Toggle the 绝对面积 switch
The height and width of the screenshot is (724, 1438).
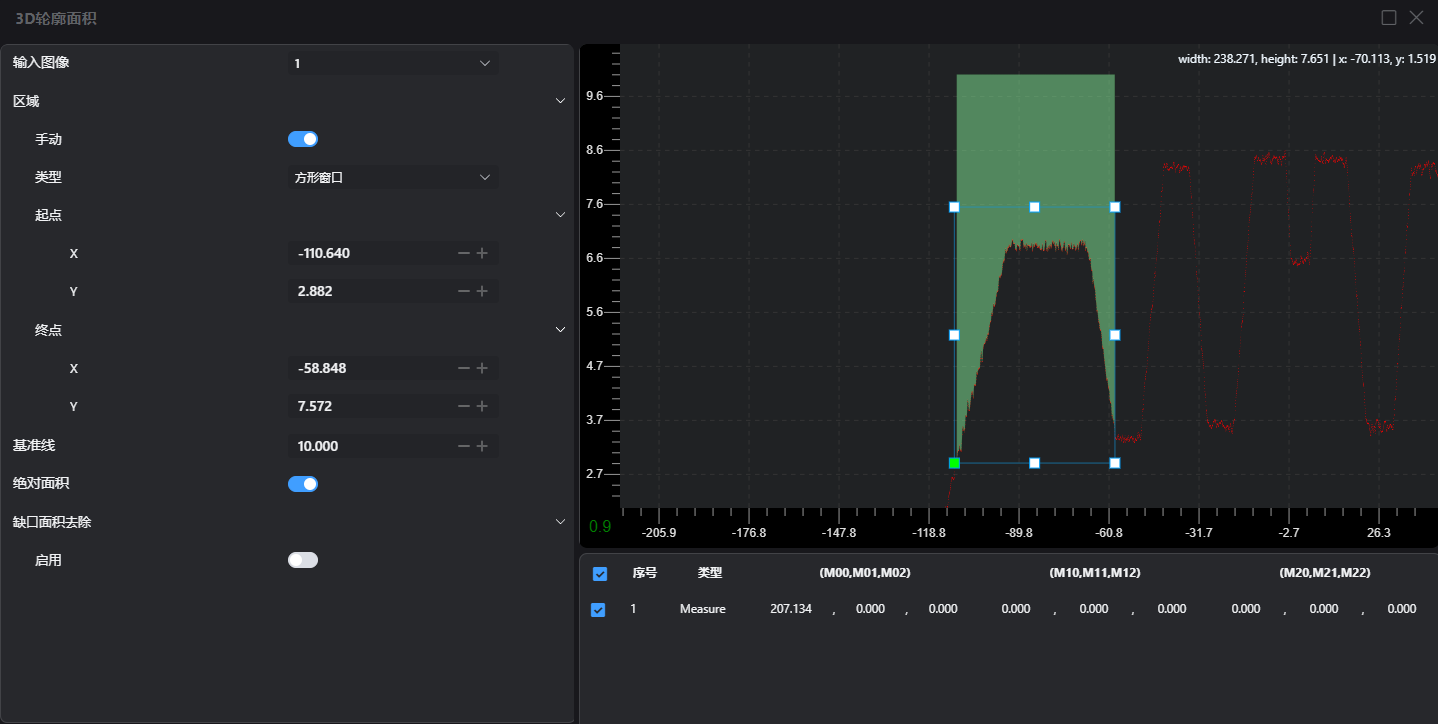(x=303, y=484)
